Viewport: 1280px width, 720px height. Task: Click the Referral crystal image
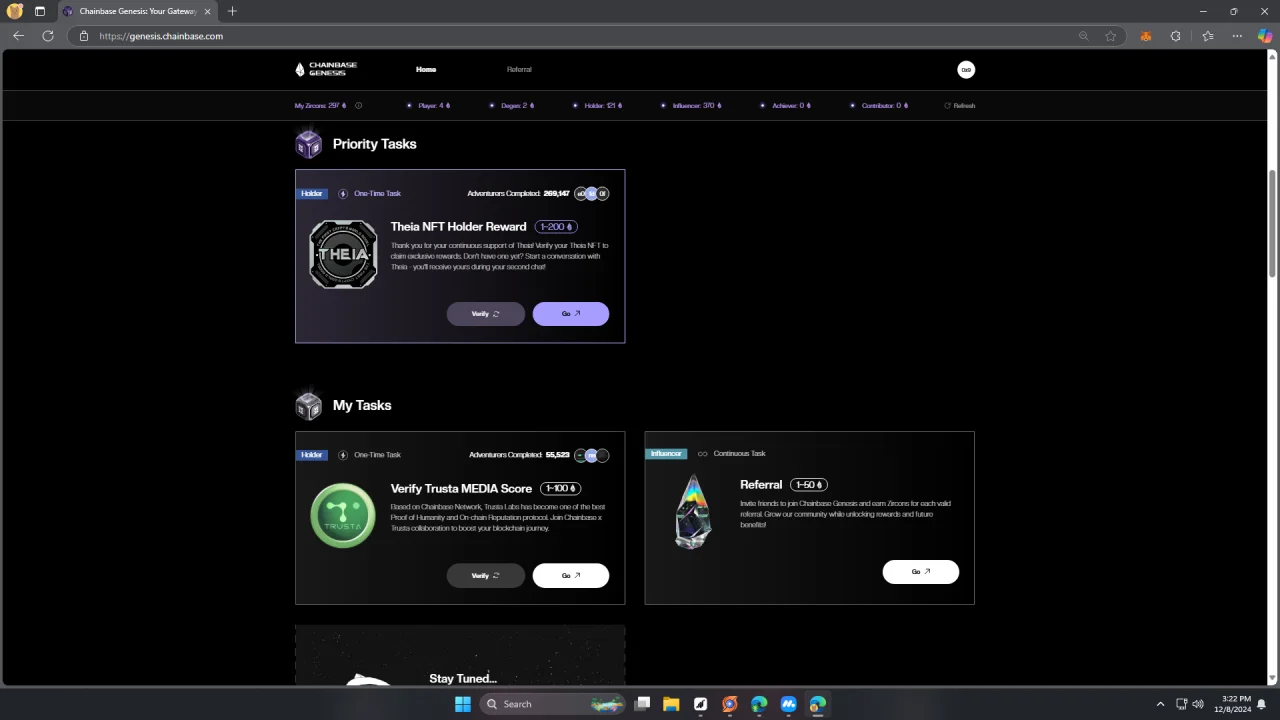point(692,511)
